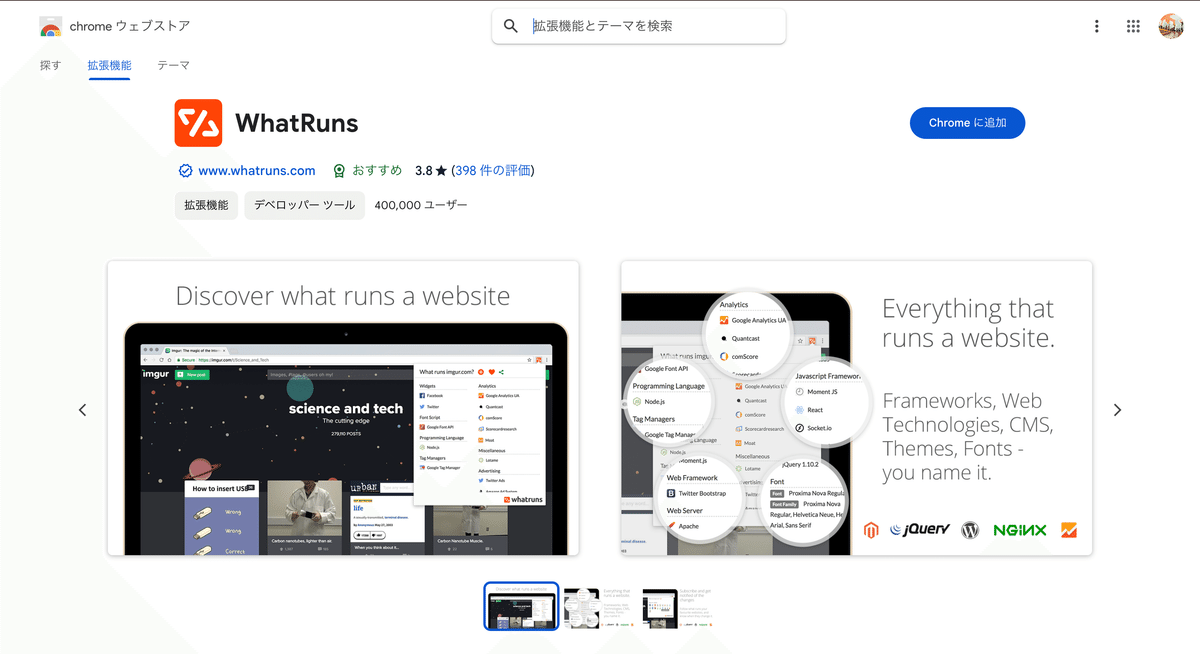
Task: Click the おすすめ featured badge icon
Action: click(339, 171)
